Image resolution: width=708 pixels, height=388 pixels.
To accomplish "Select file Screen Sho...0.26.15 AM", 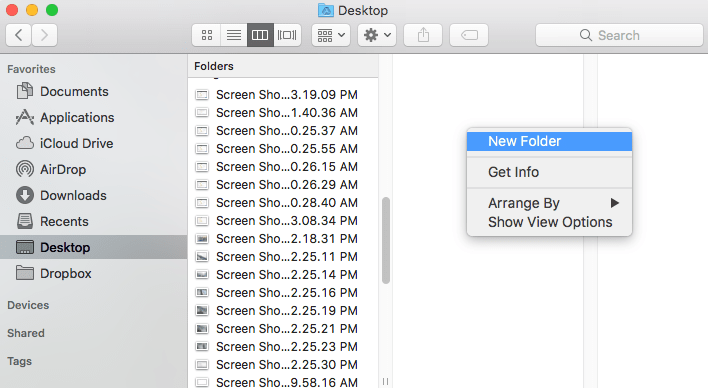I will coord(283,167).
